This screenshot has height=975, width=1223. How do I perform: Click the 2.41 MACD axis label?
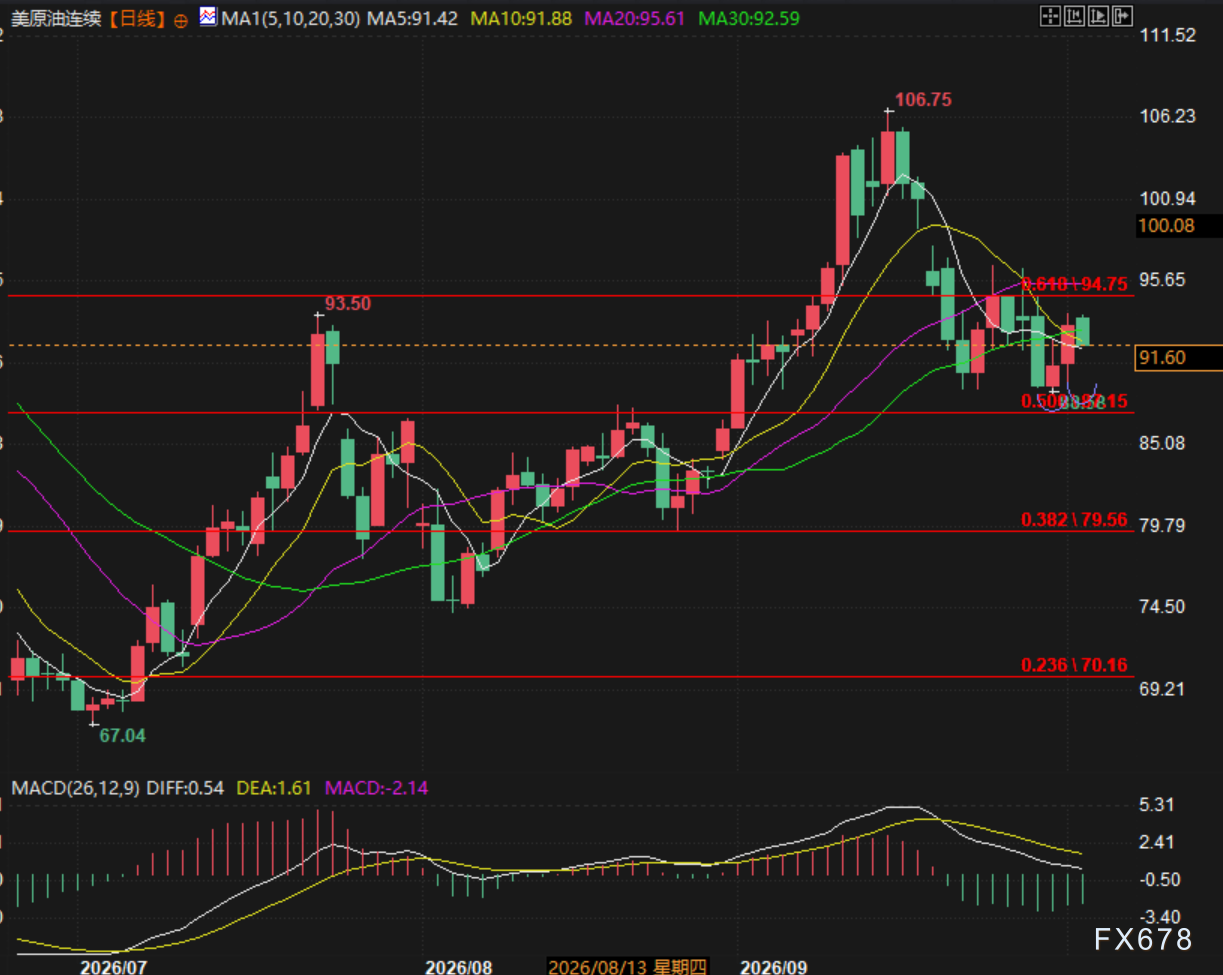[1158, 842]
